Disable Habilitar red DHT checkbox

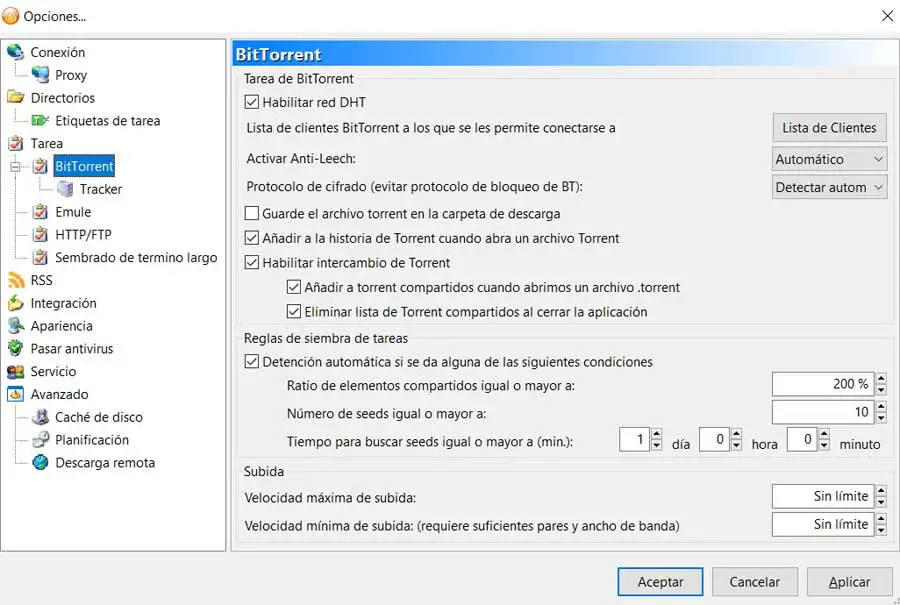251,102
